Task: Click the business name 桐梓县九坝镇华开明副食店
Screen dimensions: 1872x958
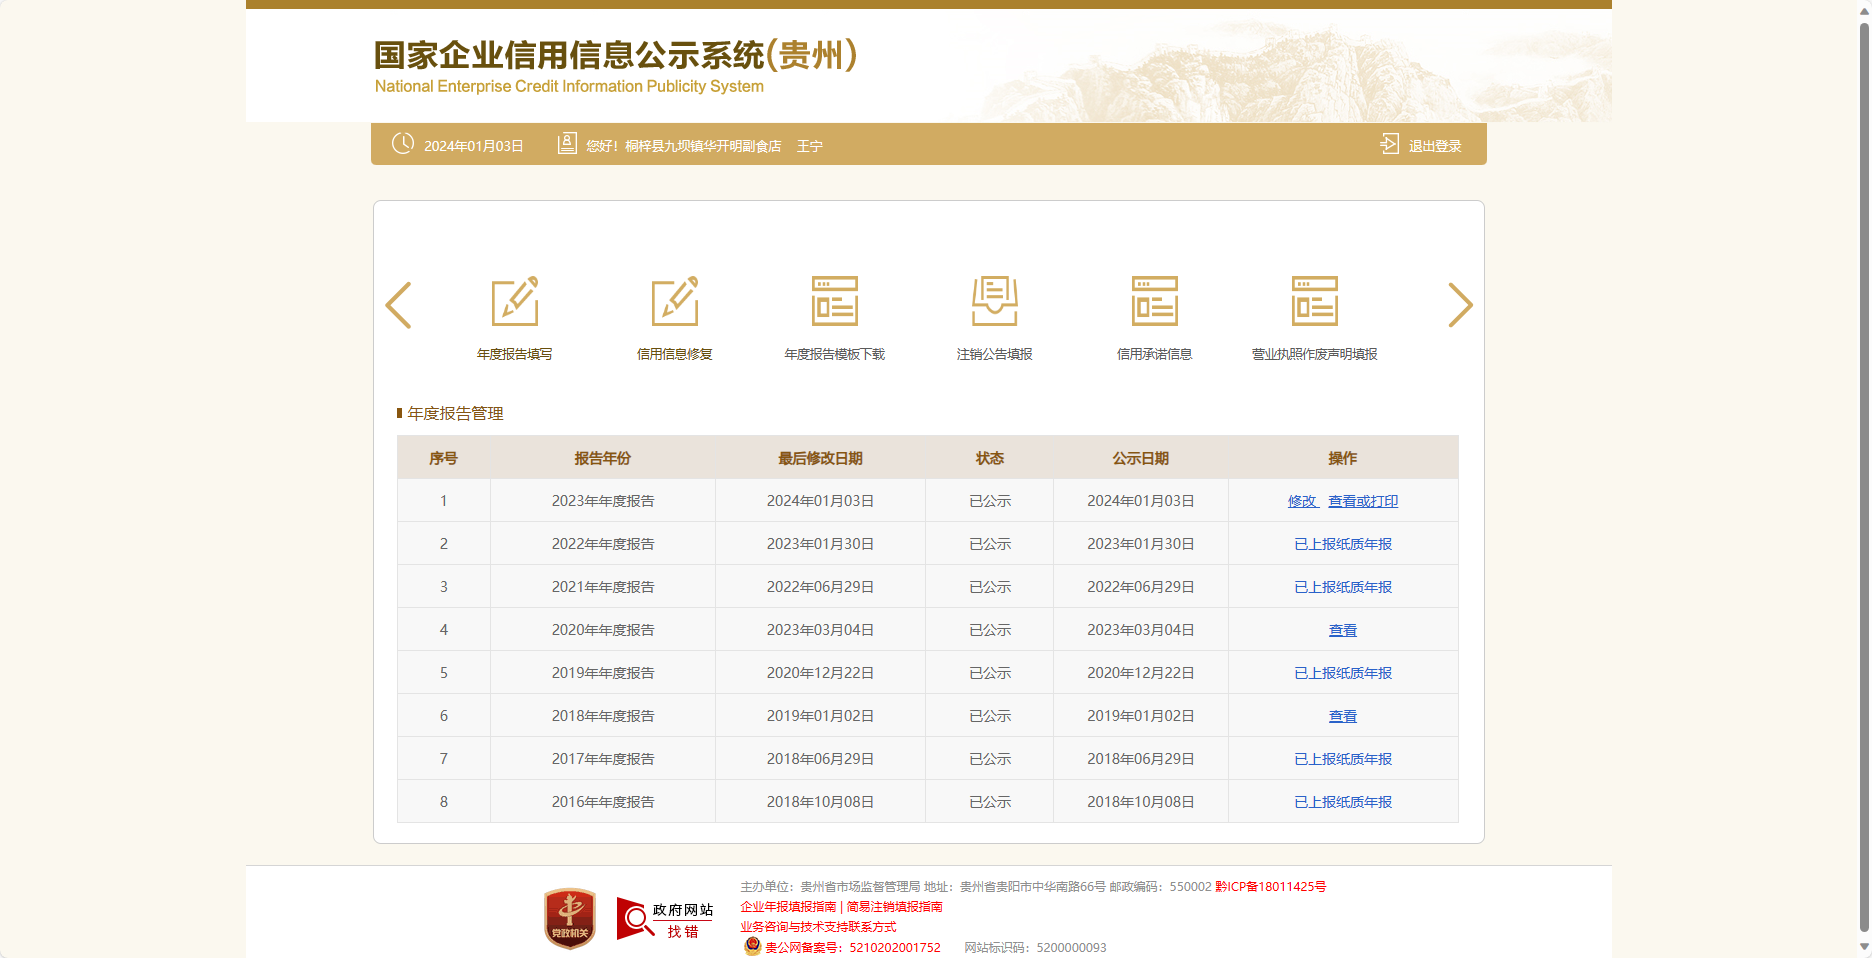Action: [x=703, y=146]
